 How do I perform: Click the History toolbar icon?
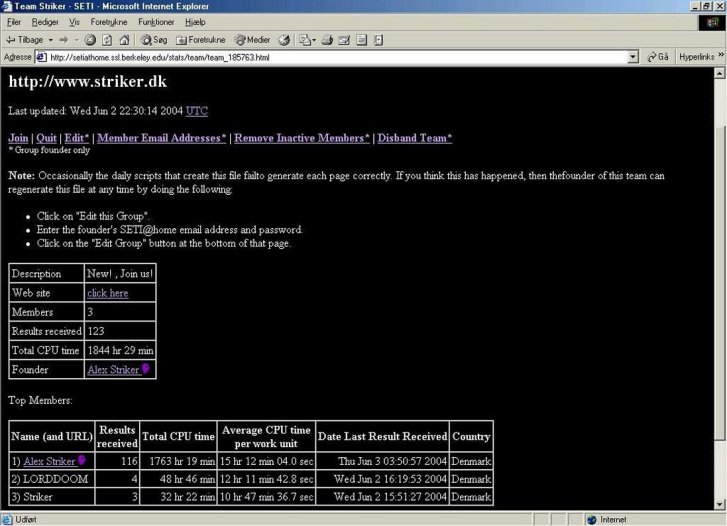tap(284, 40)
